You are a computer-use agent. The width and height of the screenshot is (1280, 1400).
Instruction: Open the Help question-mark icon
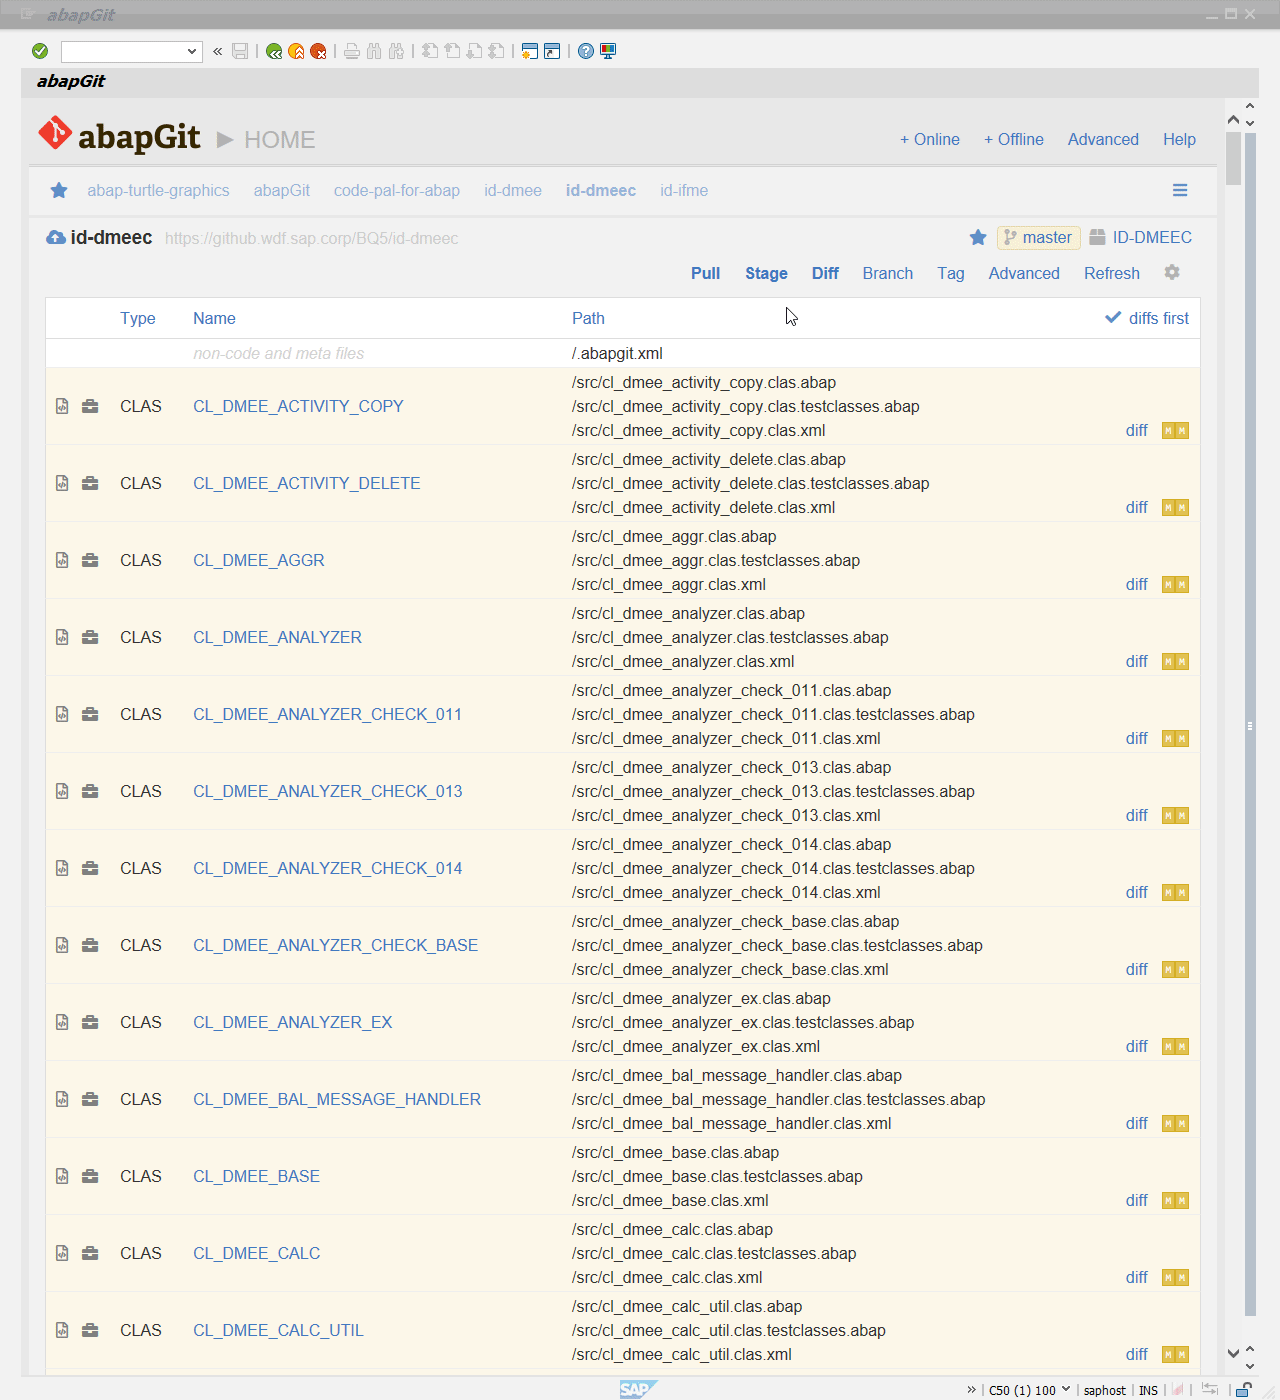point(586,51)
